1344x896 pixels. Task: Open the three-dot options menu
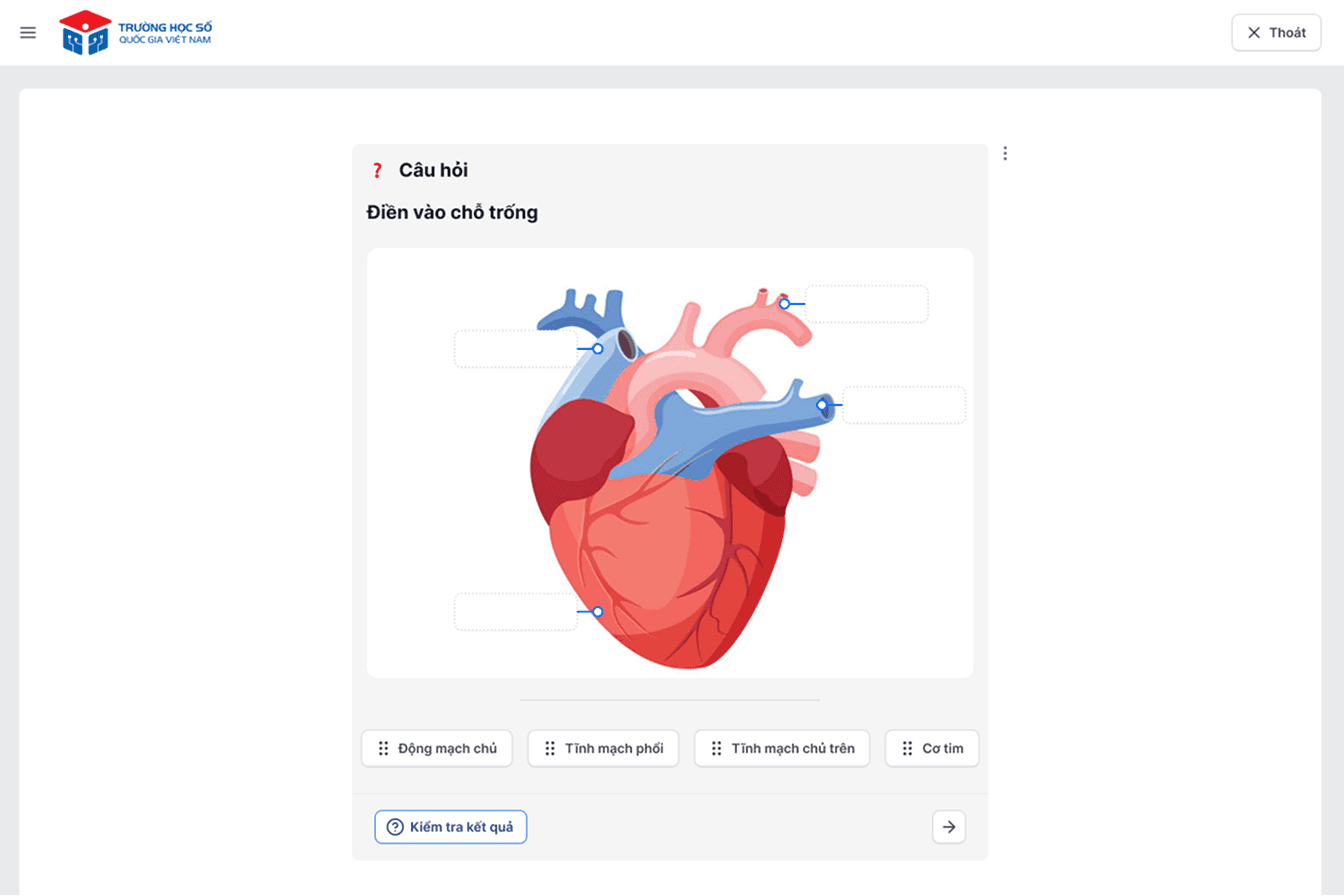click(x=1005, y=153)
